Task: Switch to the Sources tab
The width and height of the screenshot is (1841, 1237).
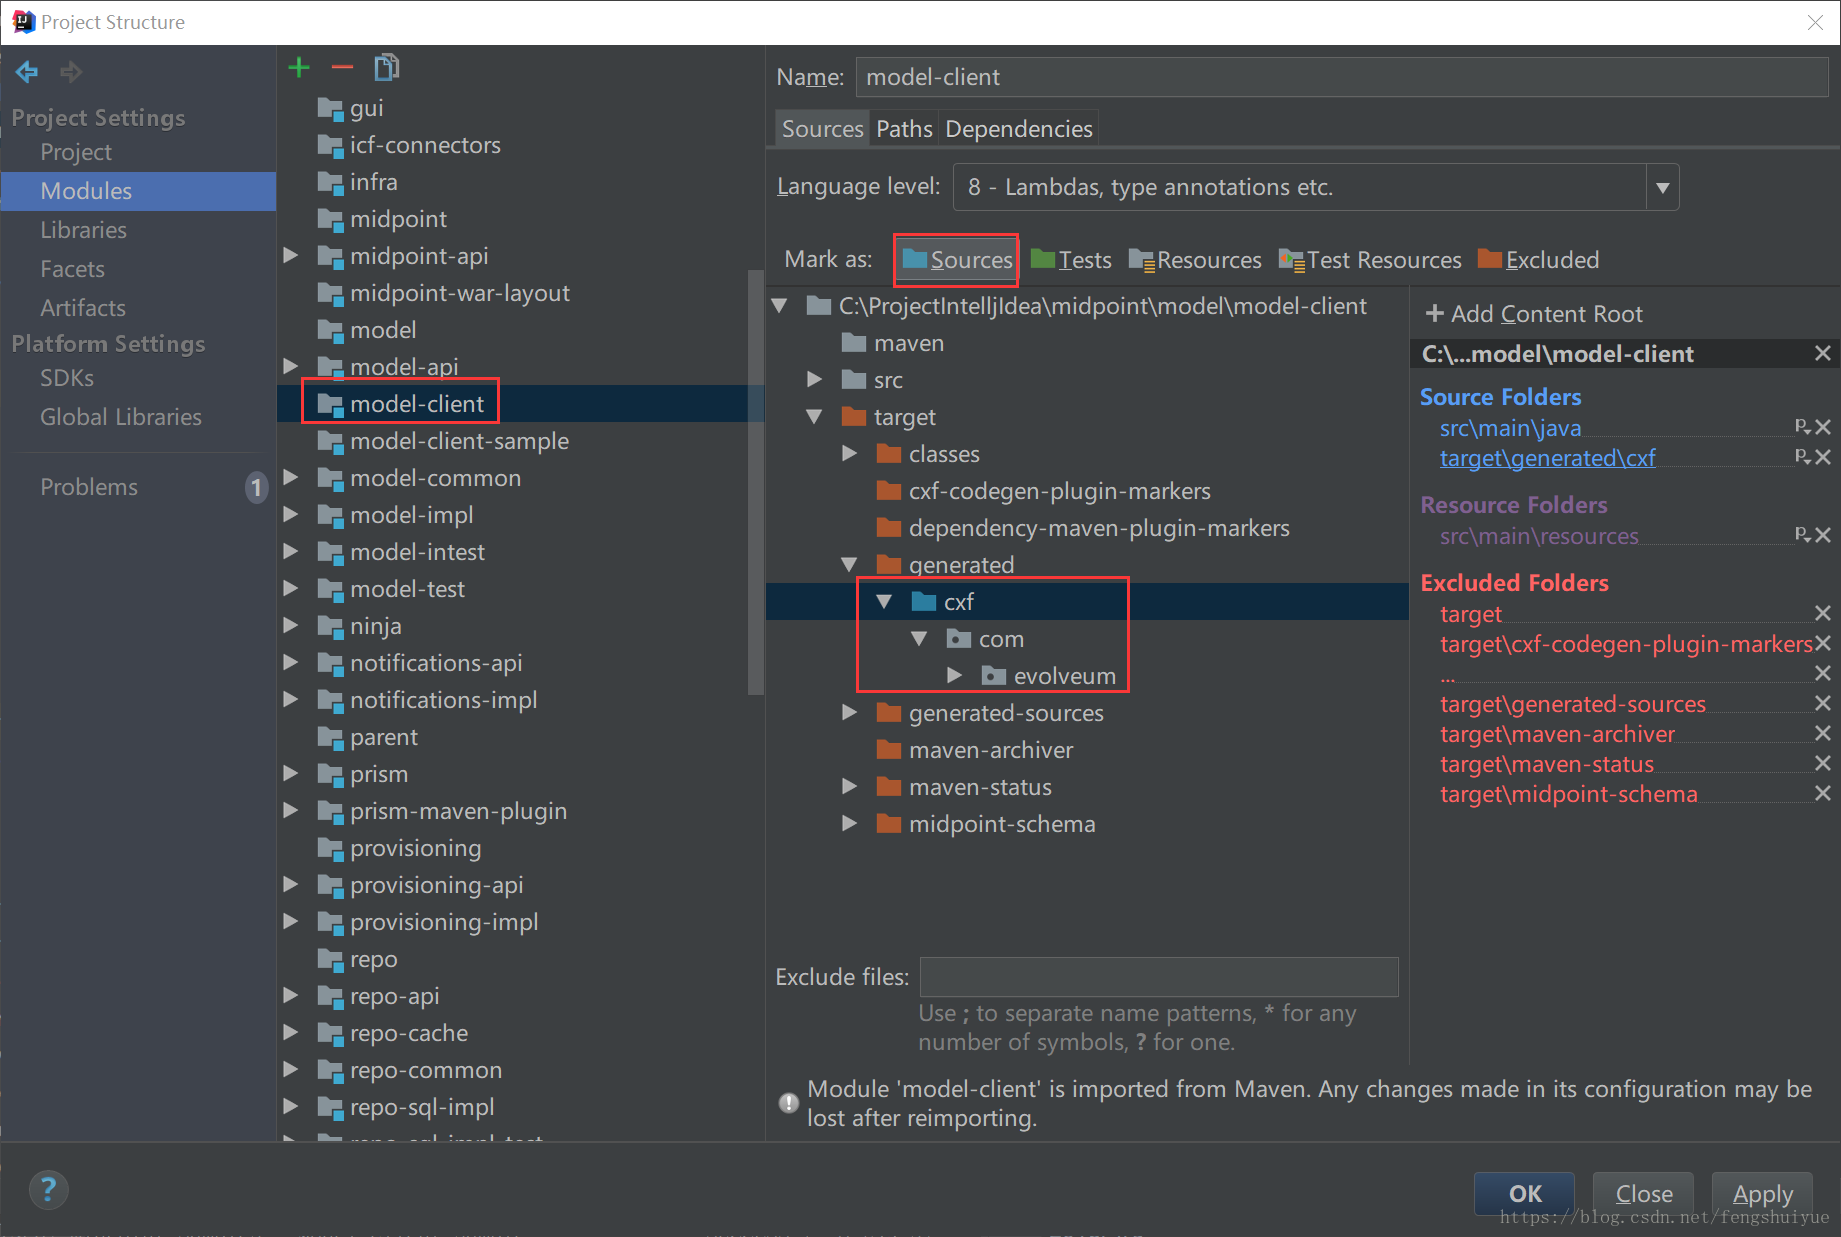Action: (x=822, y=129)
